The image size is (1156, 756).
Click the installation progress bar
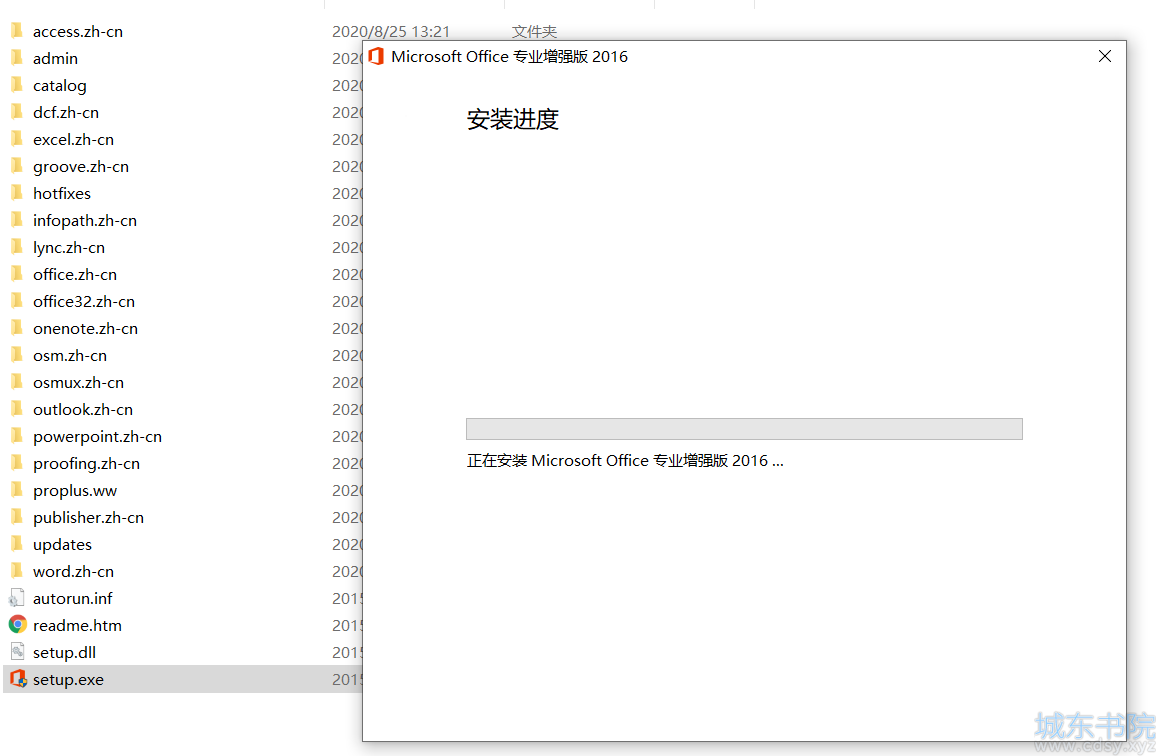coord(744,429)
